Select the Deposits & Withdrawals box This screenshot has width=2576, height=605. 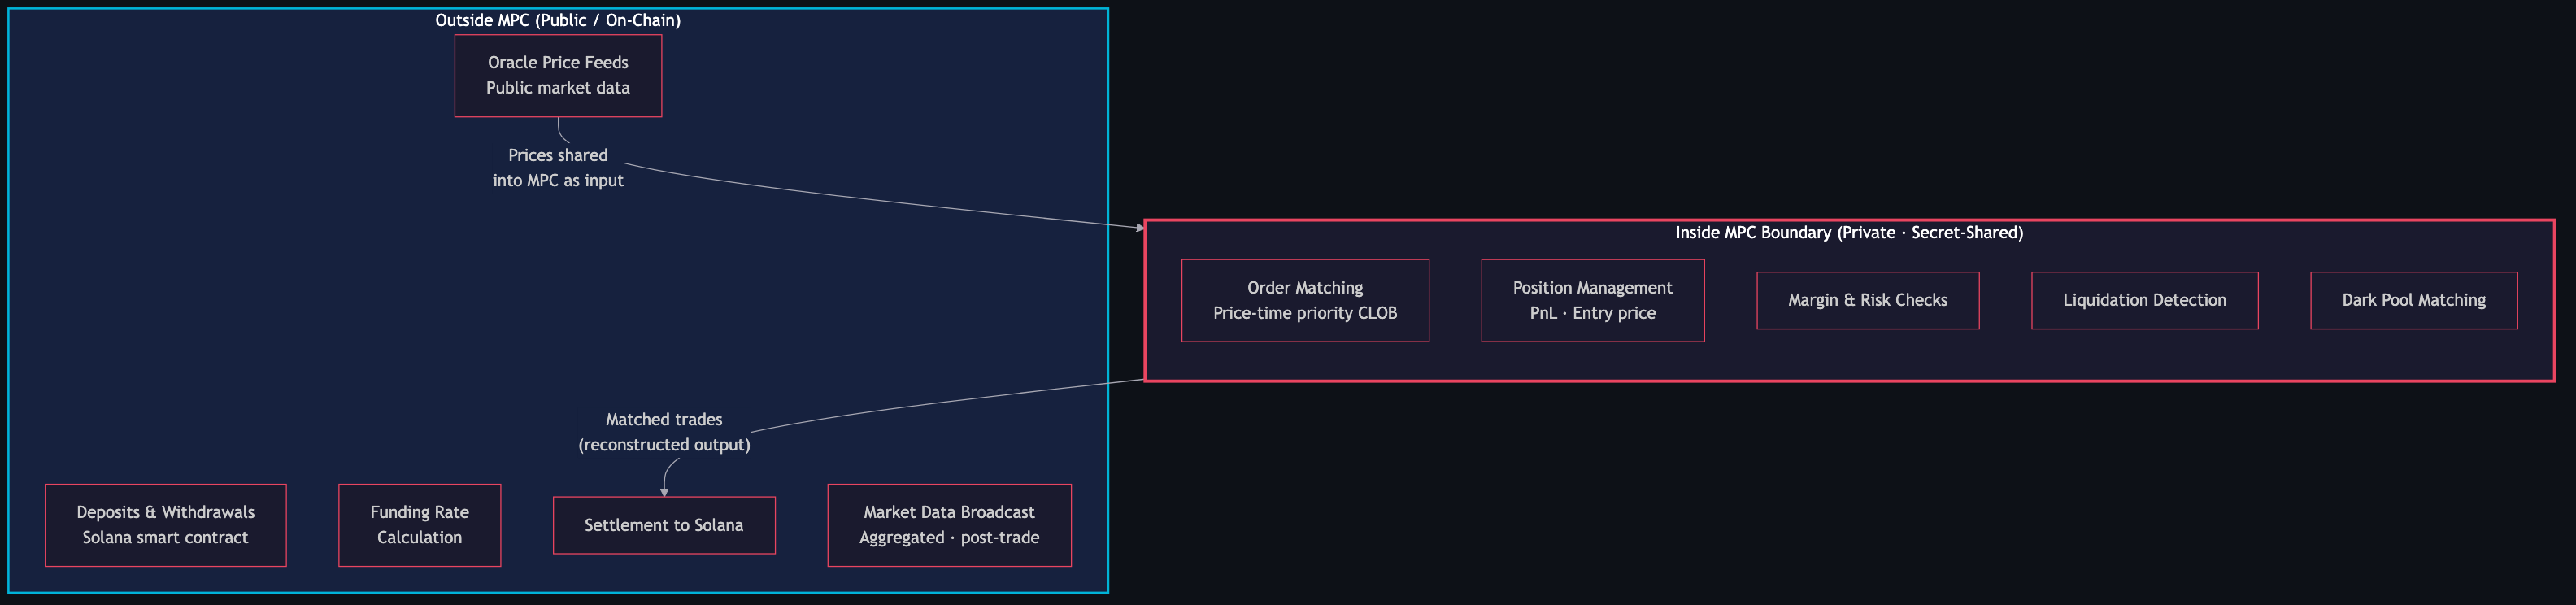pos(166,525)
